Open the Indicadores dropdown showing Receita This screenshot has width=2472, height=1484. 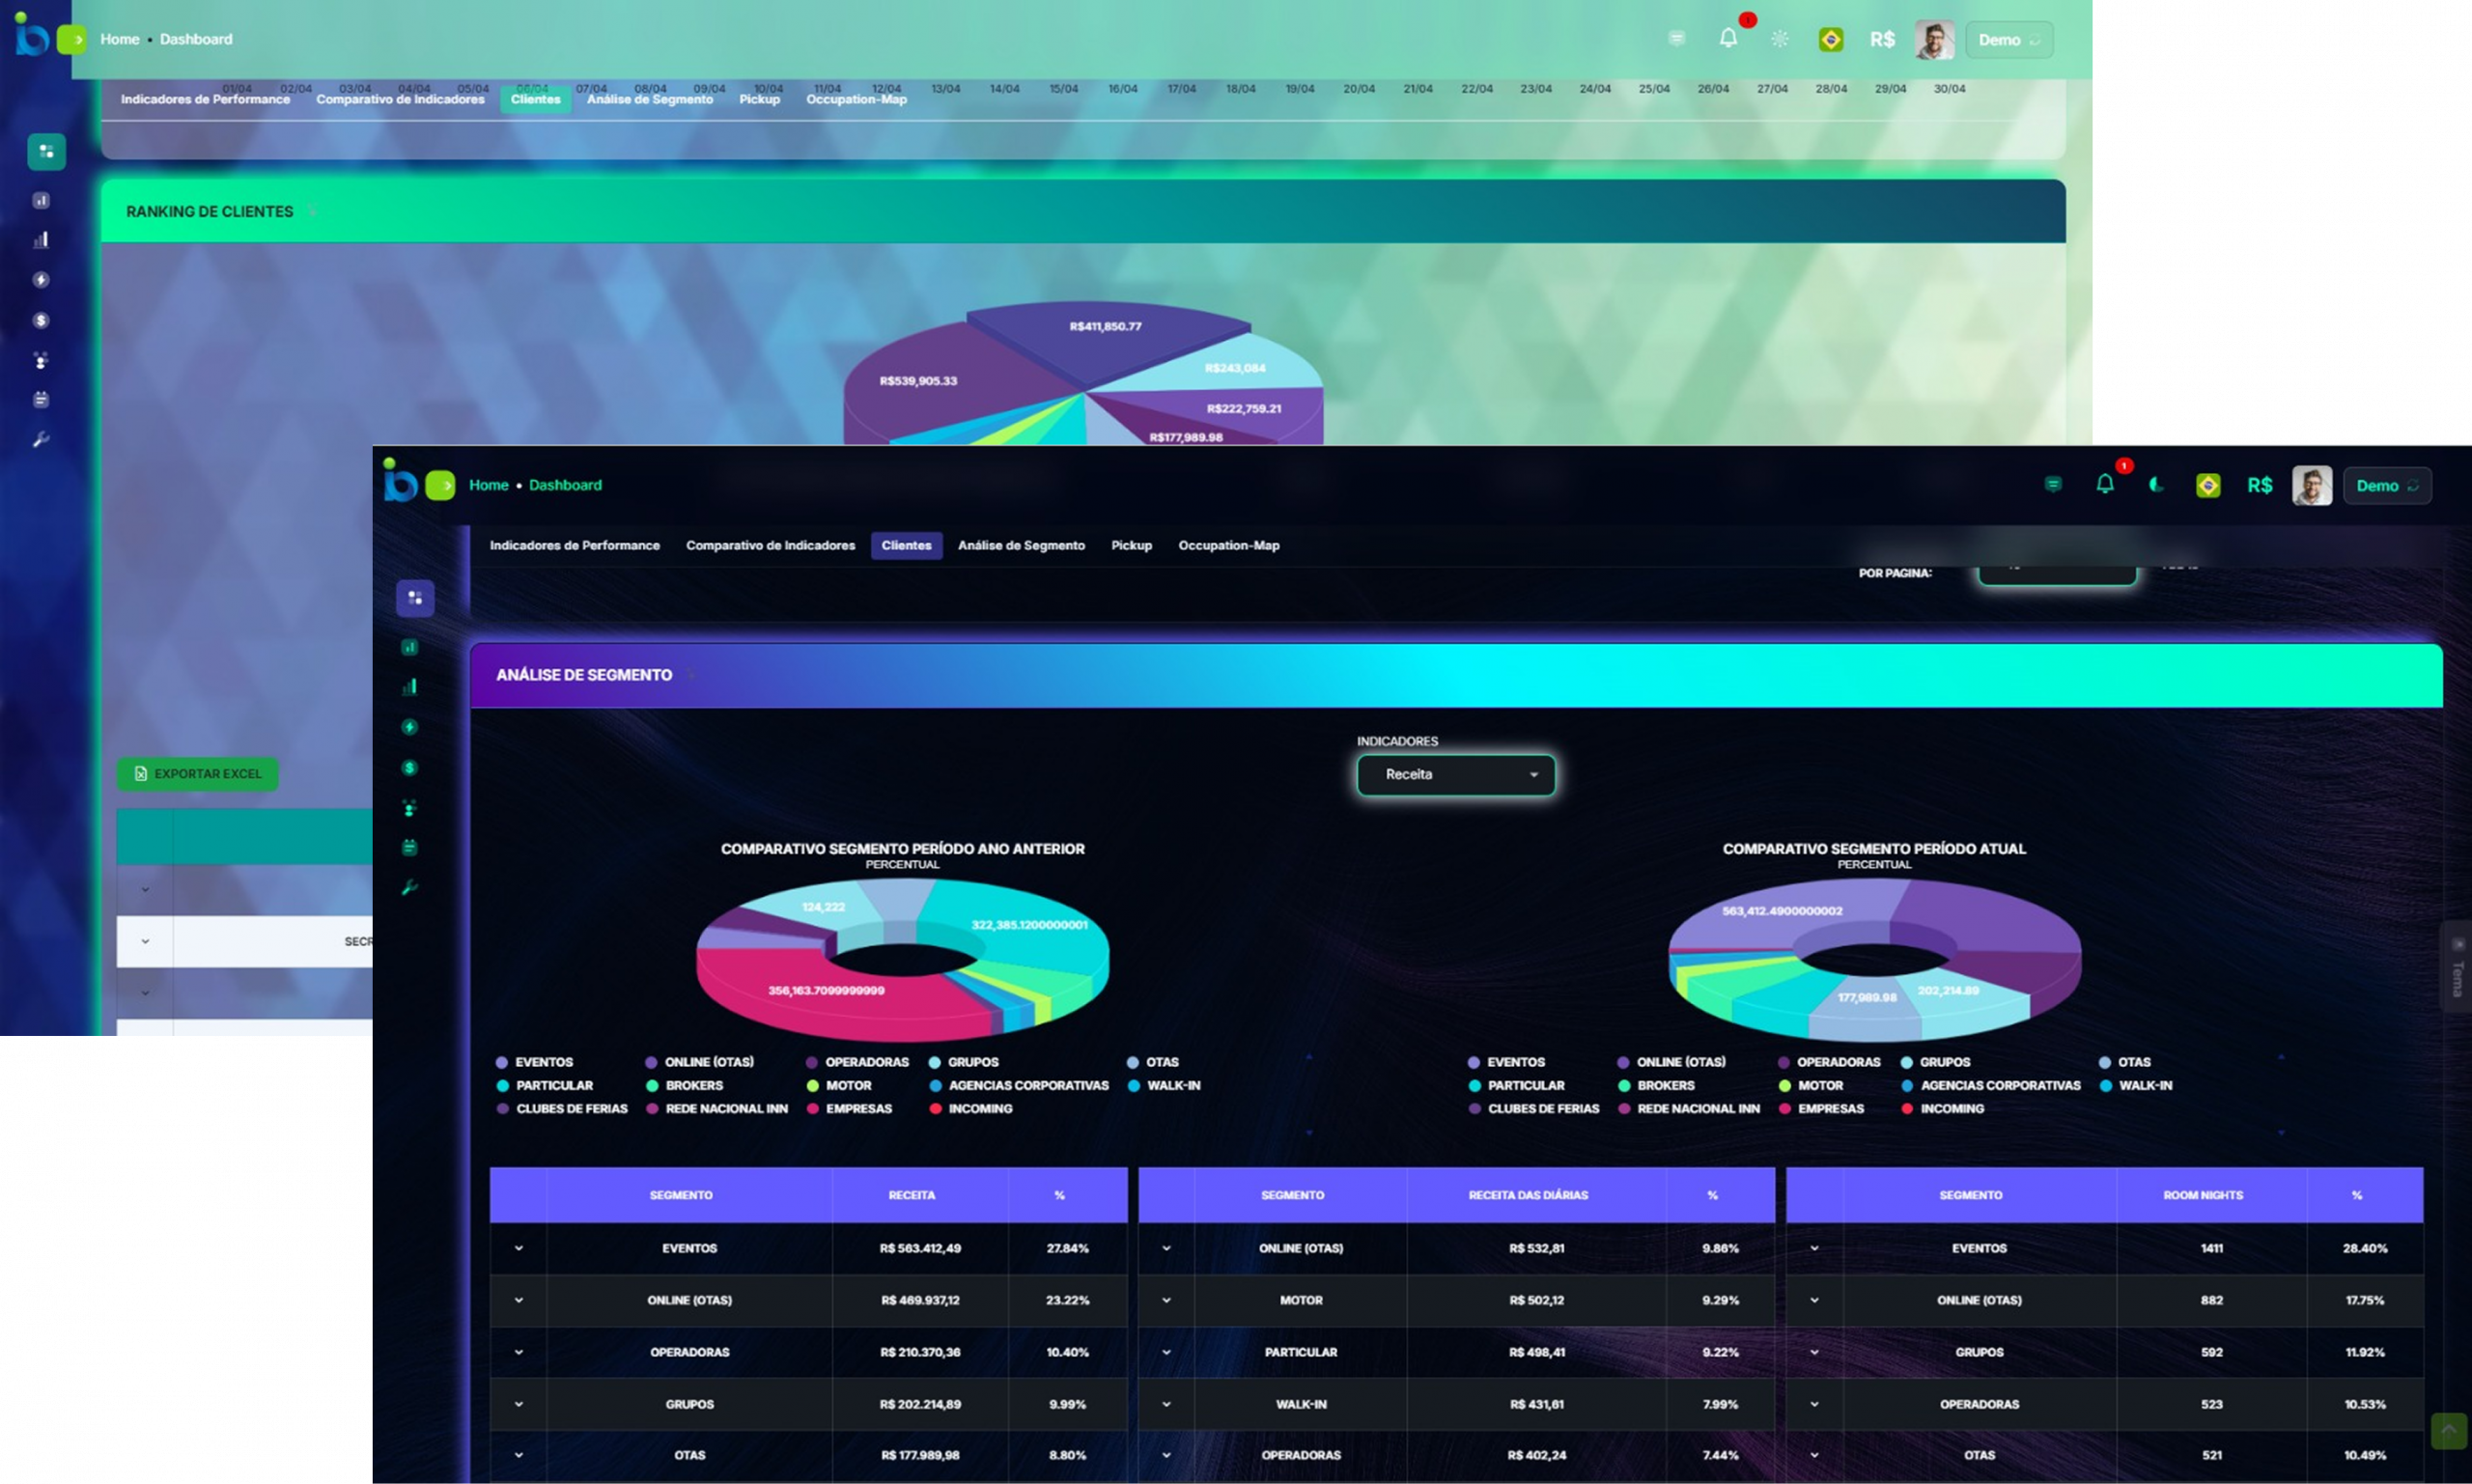1455,775
